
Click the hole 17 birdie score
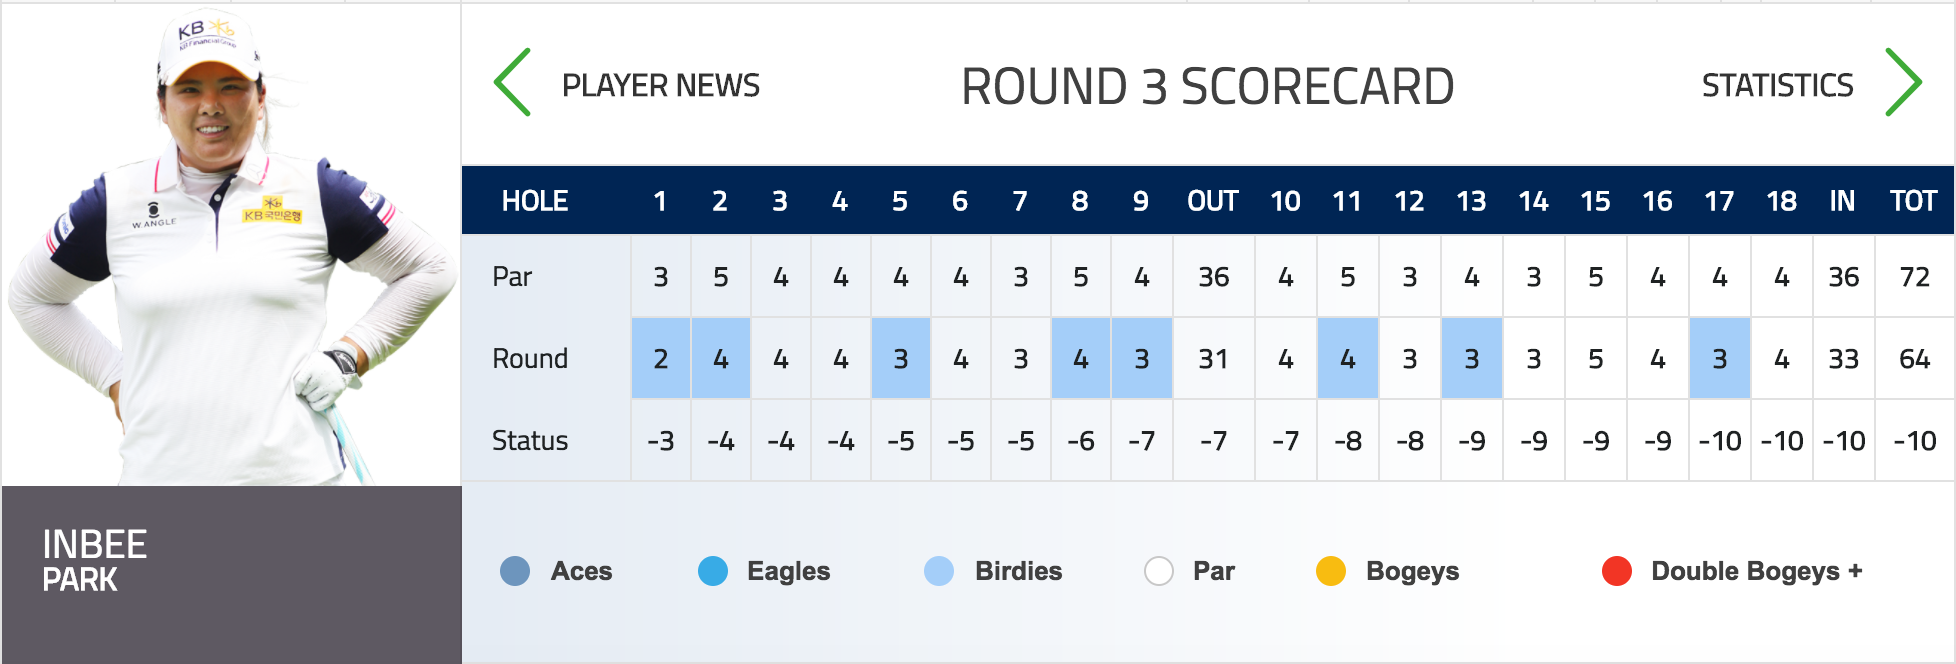[1720, 358]
